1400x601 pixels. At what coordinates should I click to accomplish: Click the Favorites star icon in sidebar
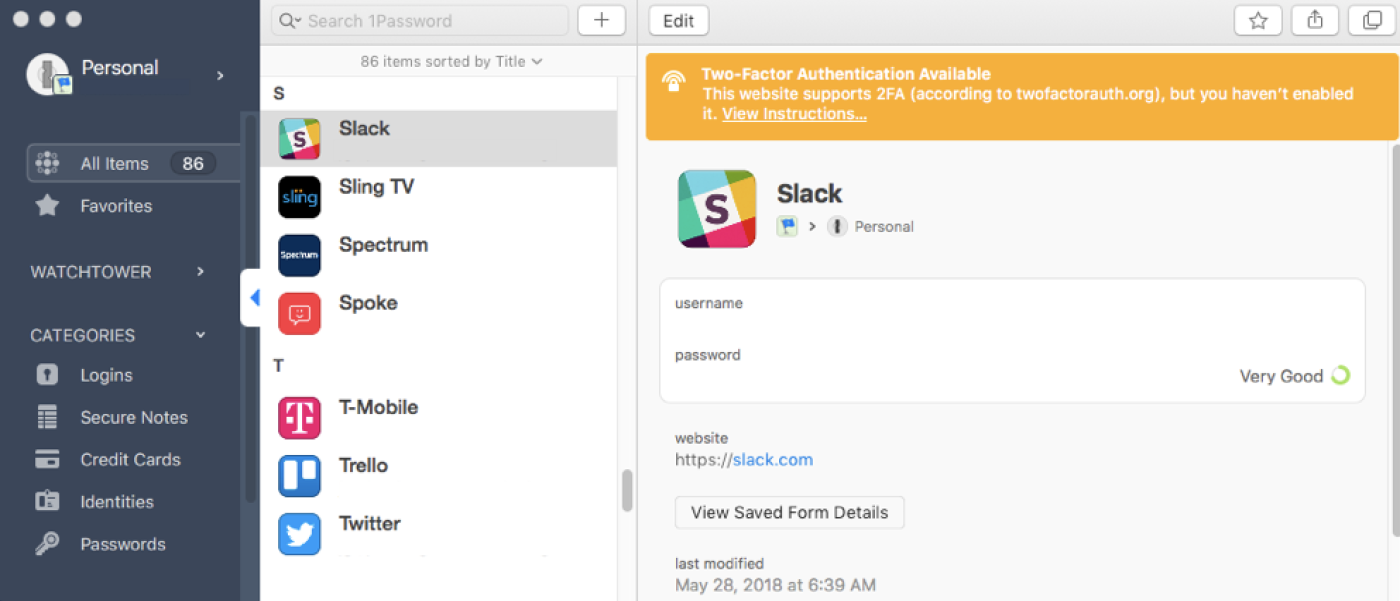pos(47,206)
